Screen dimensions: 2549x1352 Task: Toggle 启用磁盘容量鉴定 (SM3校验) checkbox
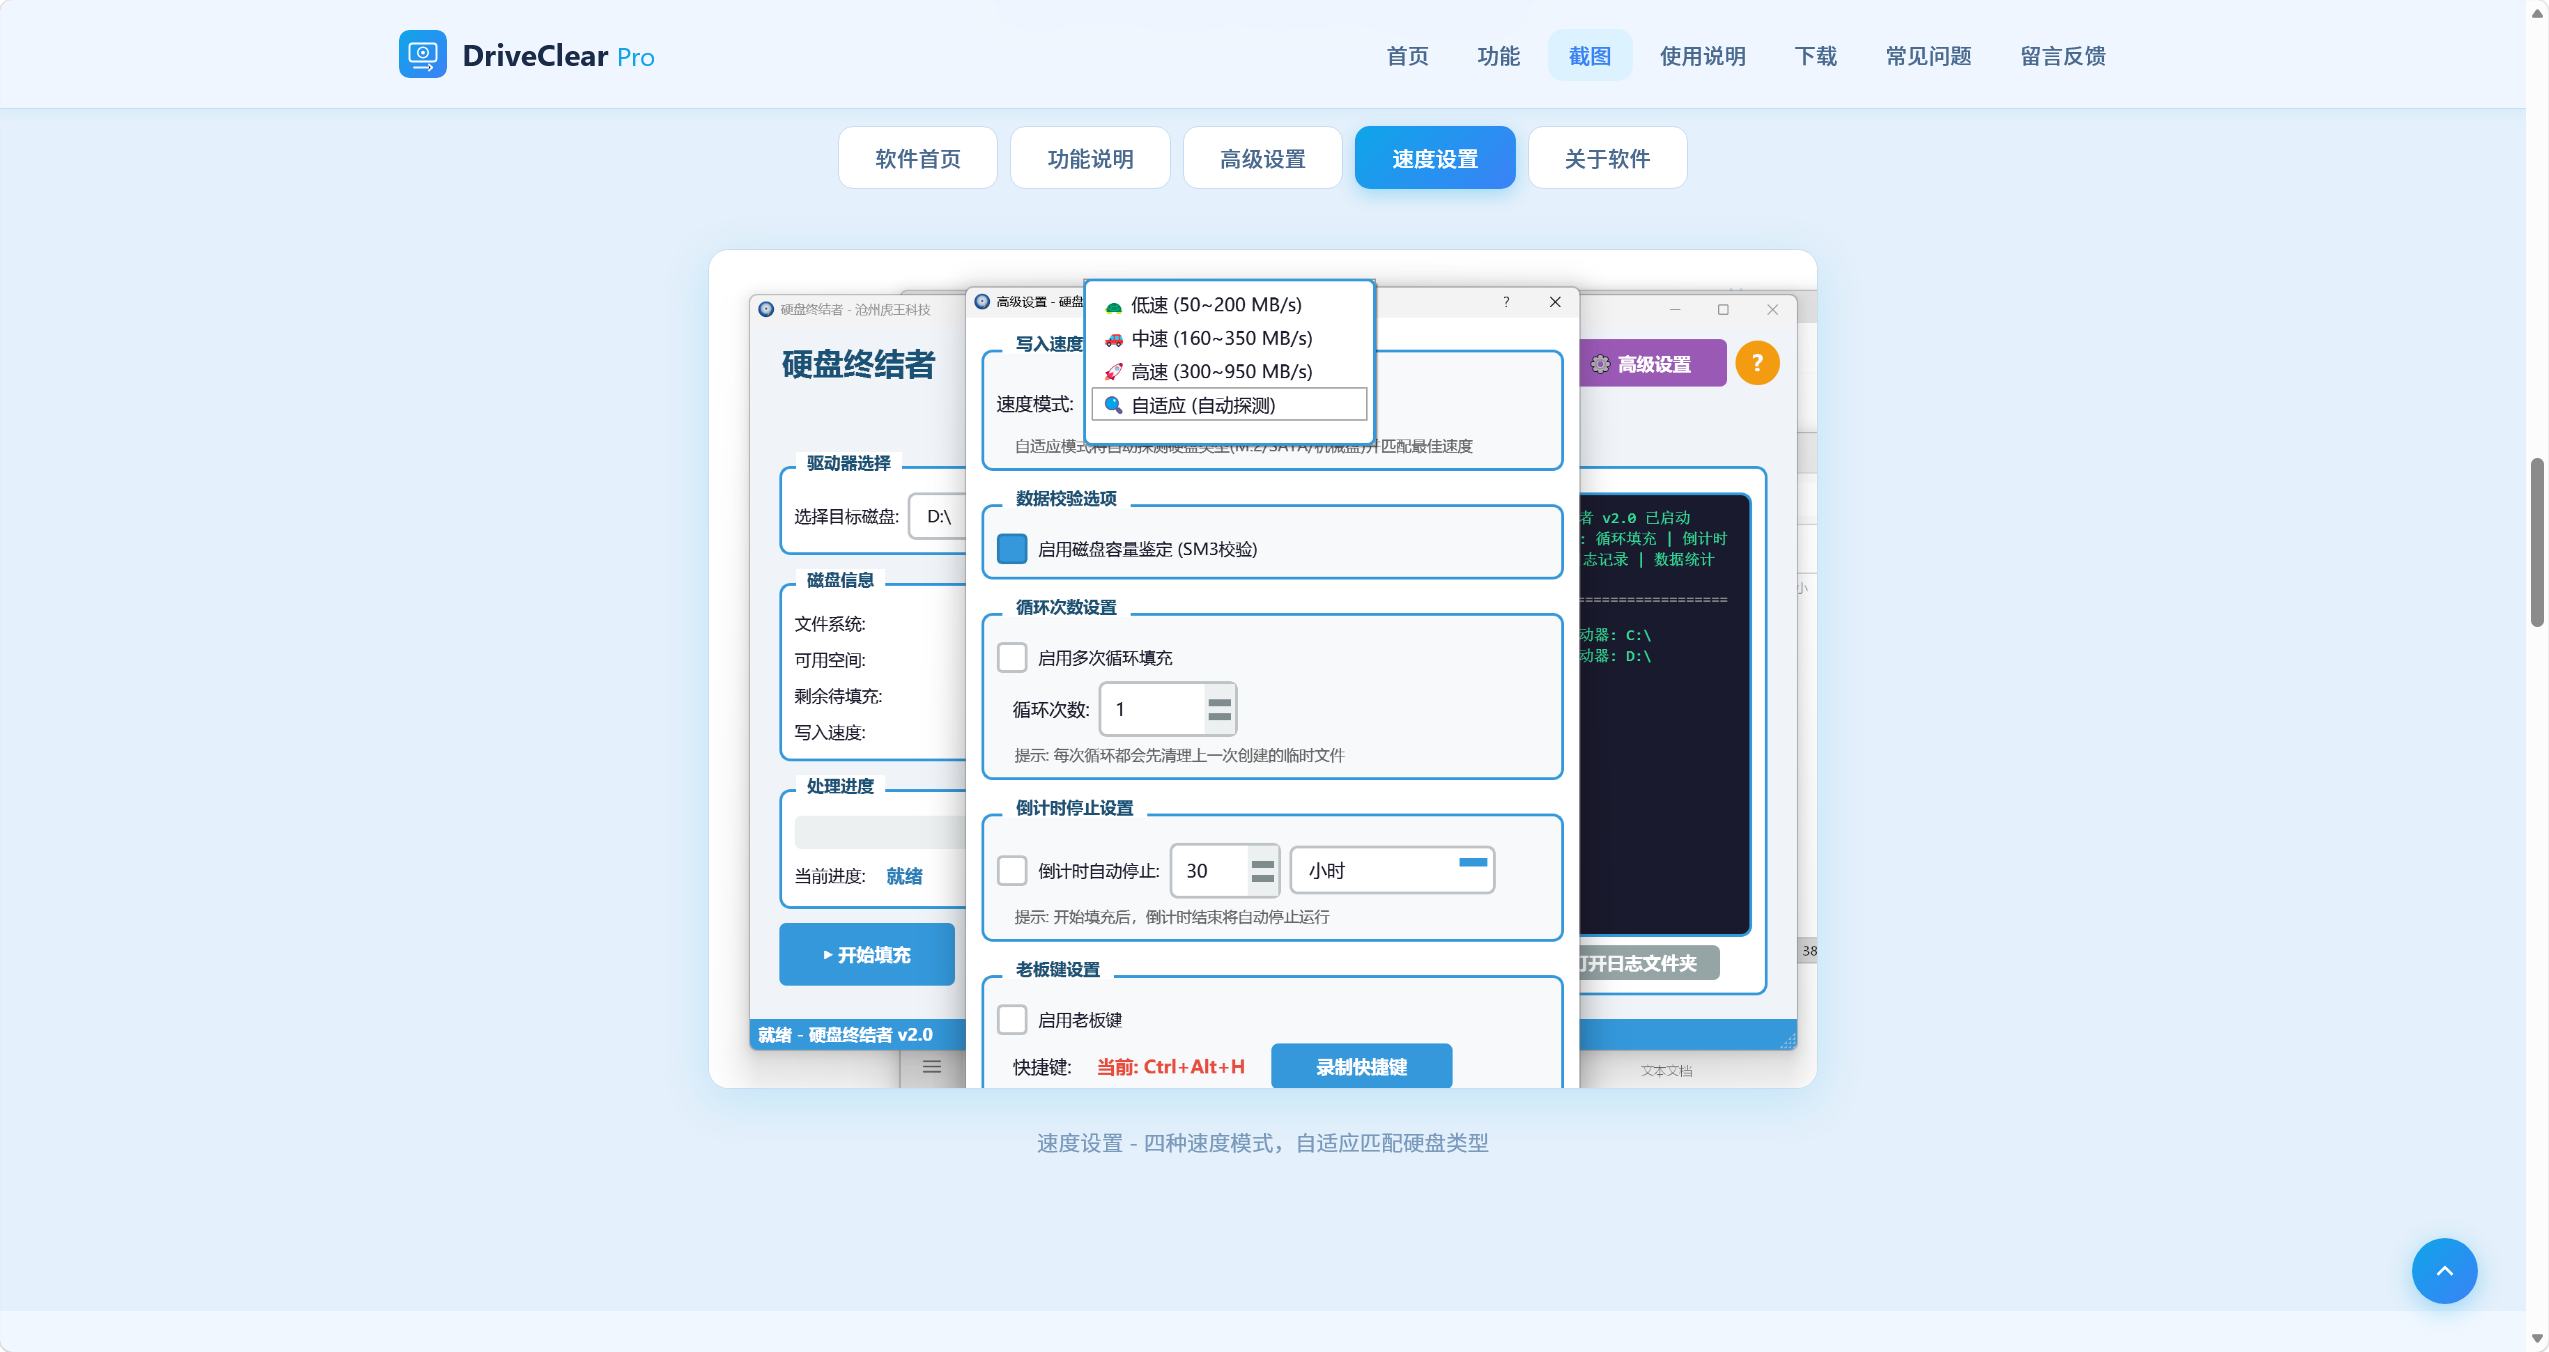tap(1011, 549)
